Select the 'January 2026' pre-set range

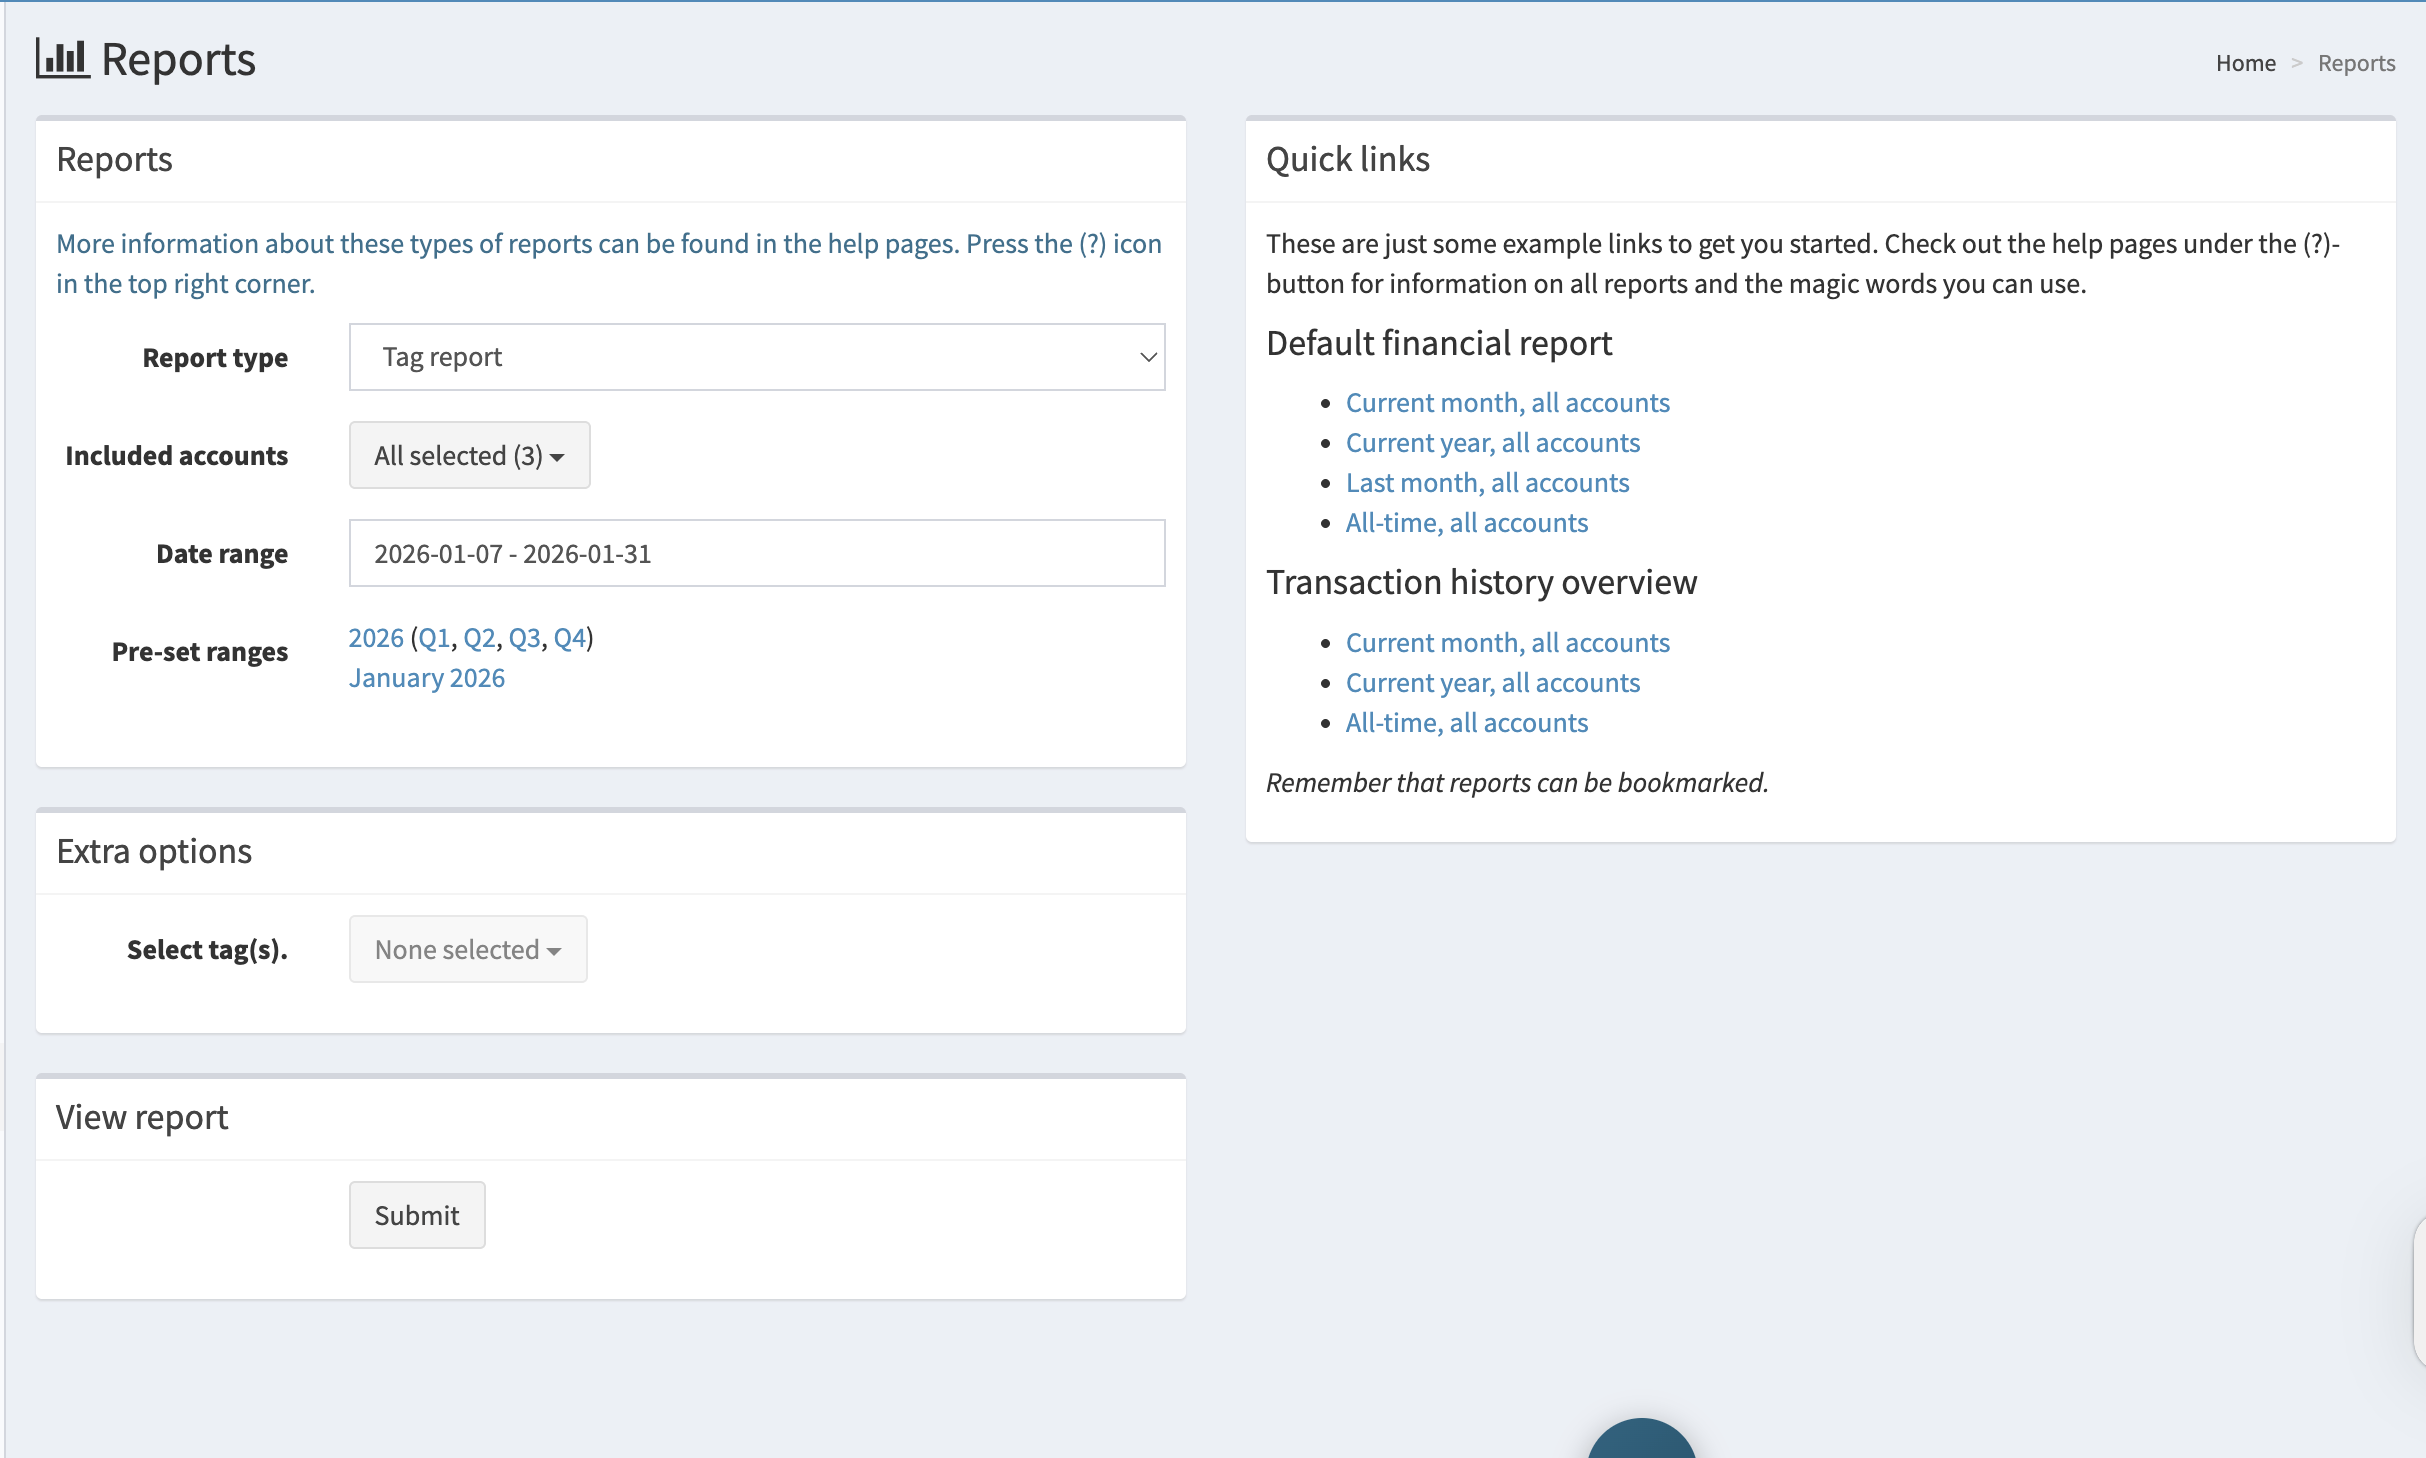427,677
